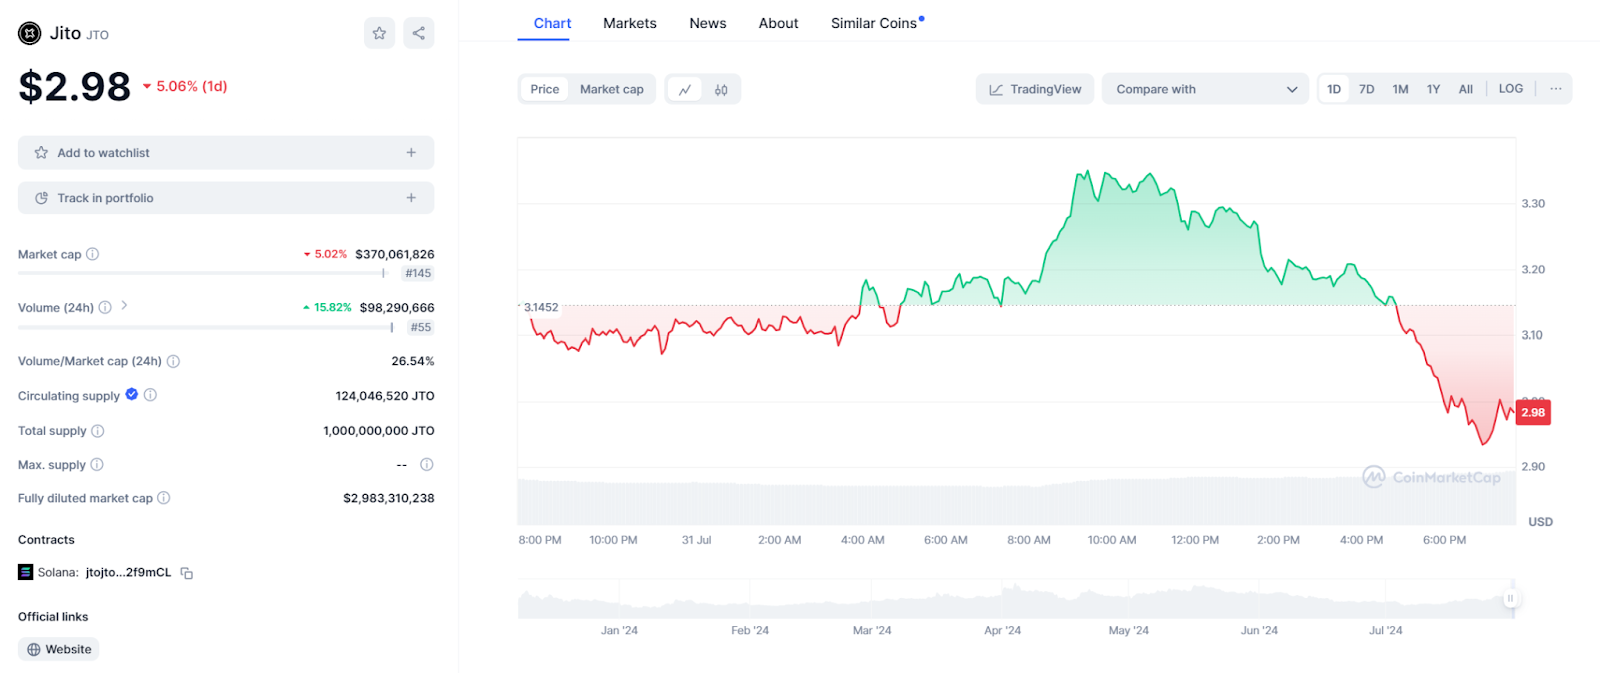Toggle LOG scale on chart
The image size is (1600, 673).
point(1511,89)
